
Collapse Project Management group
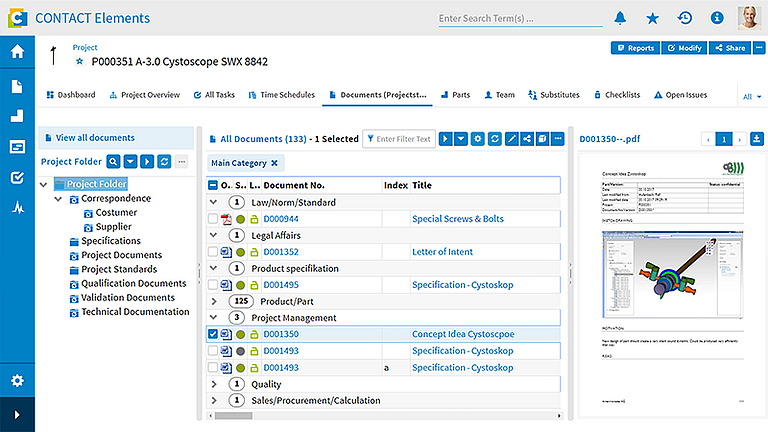(x=214, y=318)
